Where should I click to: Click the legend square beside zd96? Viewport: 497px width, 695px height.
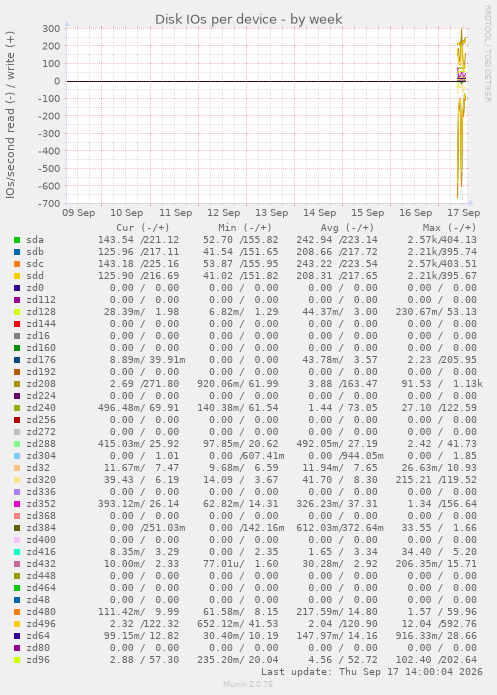click(x=17, y=660)
